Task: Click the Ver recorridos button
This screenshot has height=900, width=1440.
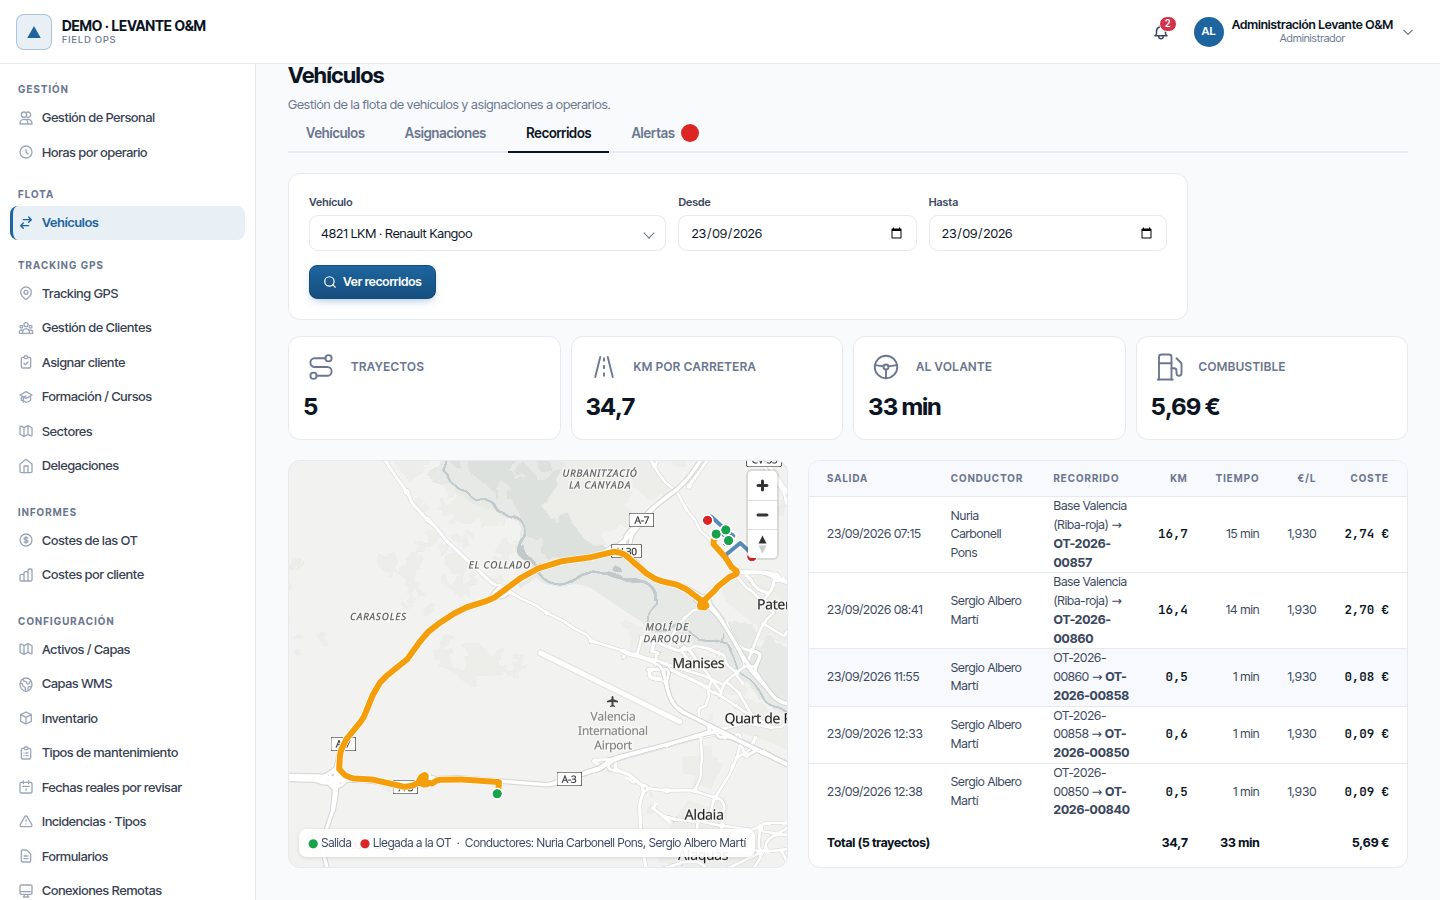Action: (372, 282)
